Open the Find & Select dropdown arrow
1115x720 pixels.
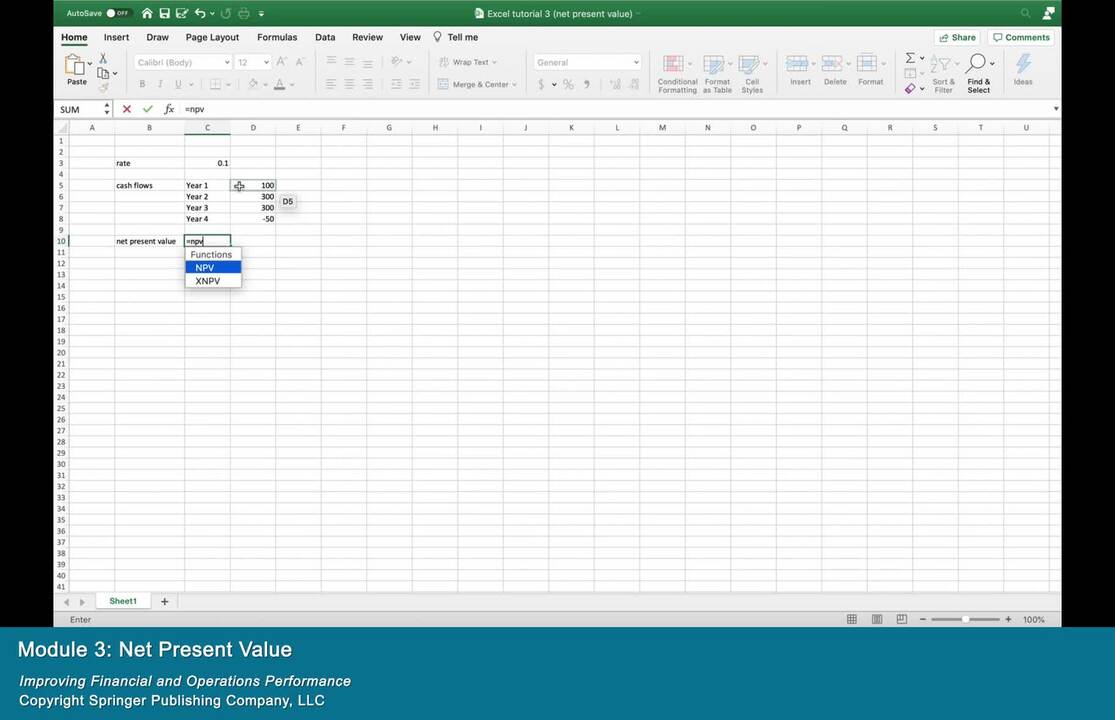(992, 63)
